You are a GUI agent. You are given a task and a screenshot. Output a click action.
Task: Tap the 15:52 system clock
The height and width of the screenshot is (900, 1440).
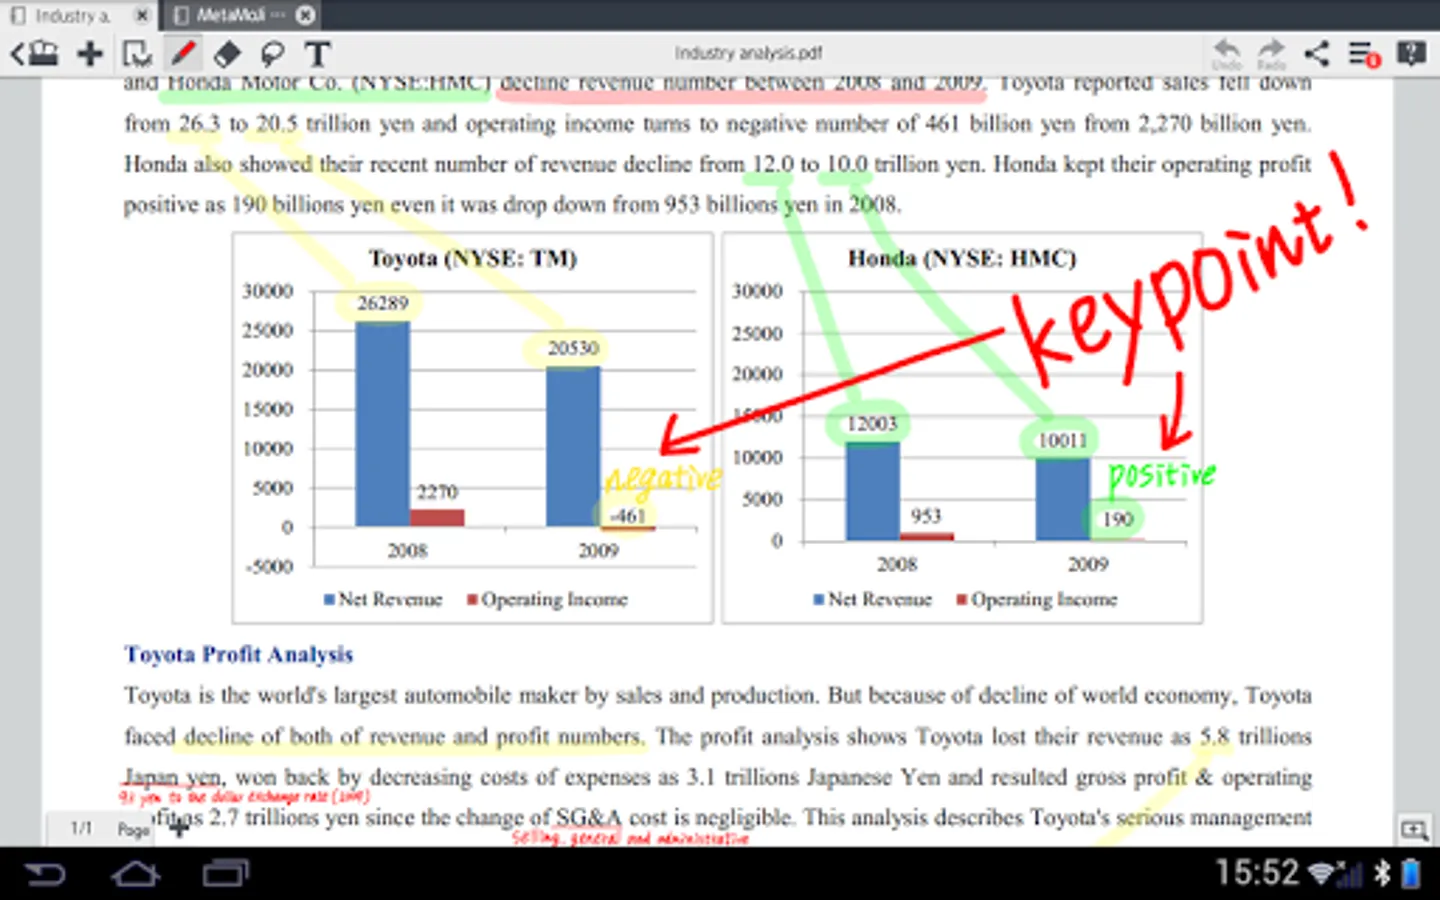point(1257,873)
